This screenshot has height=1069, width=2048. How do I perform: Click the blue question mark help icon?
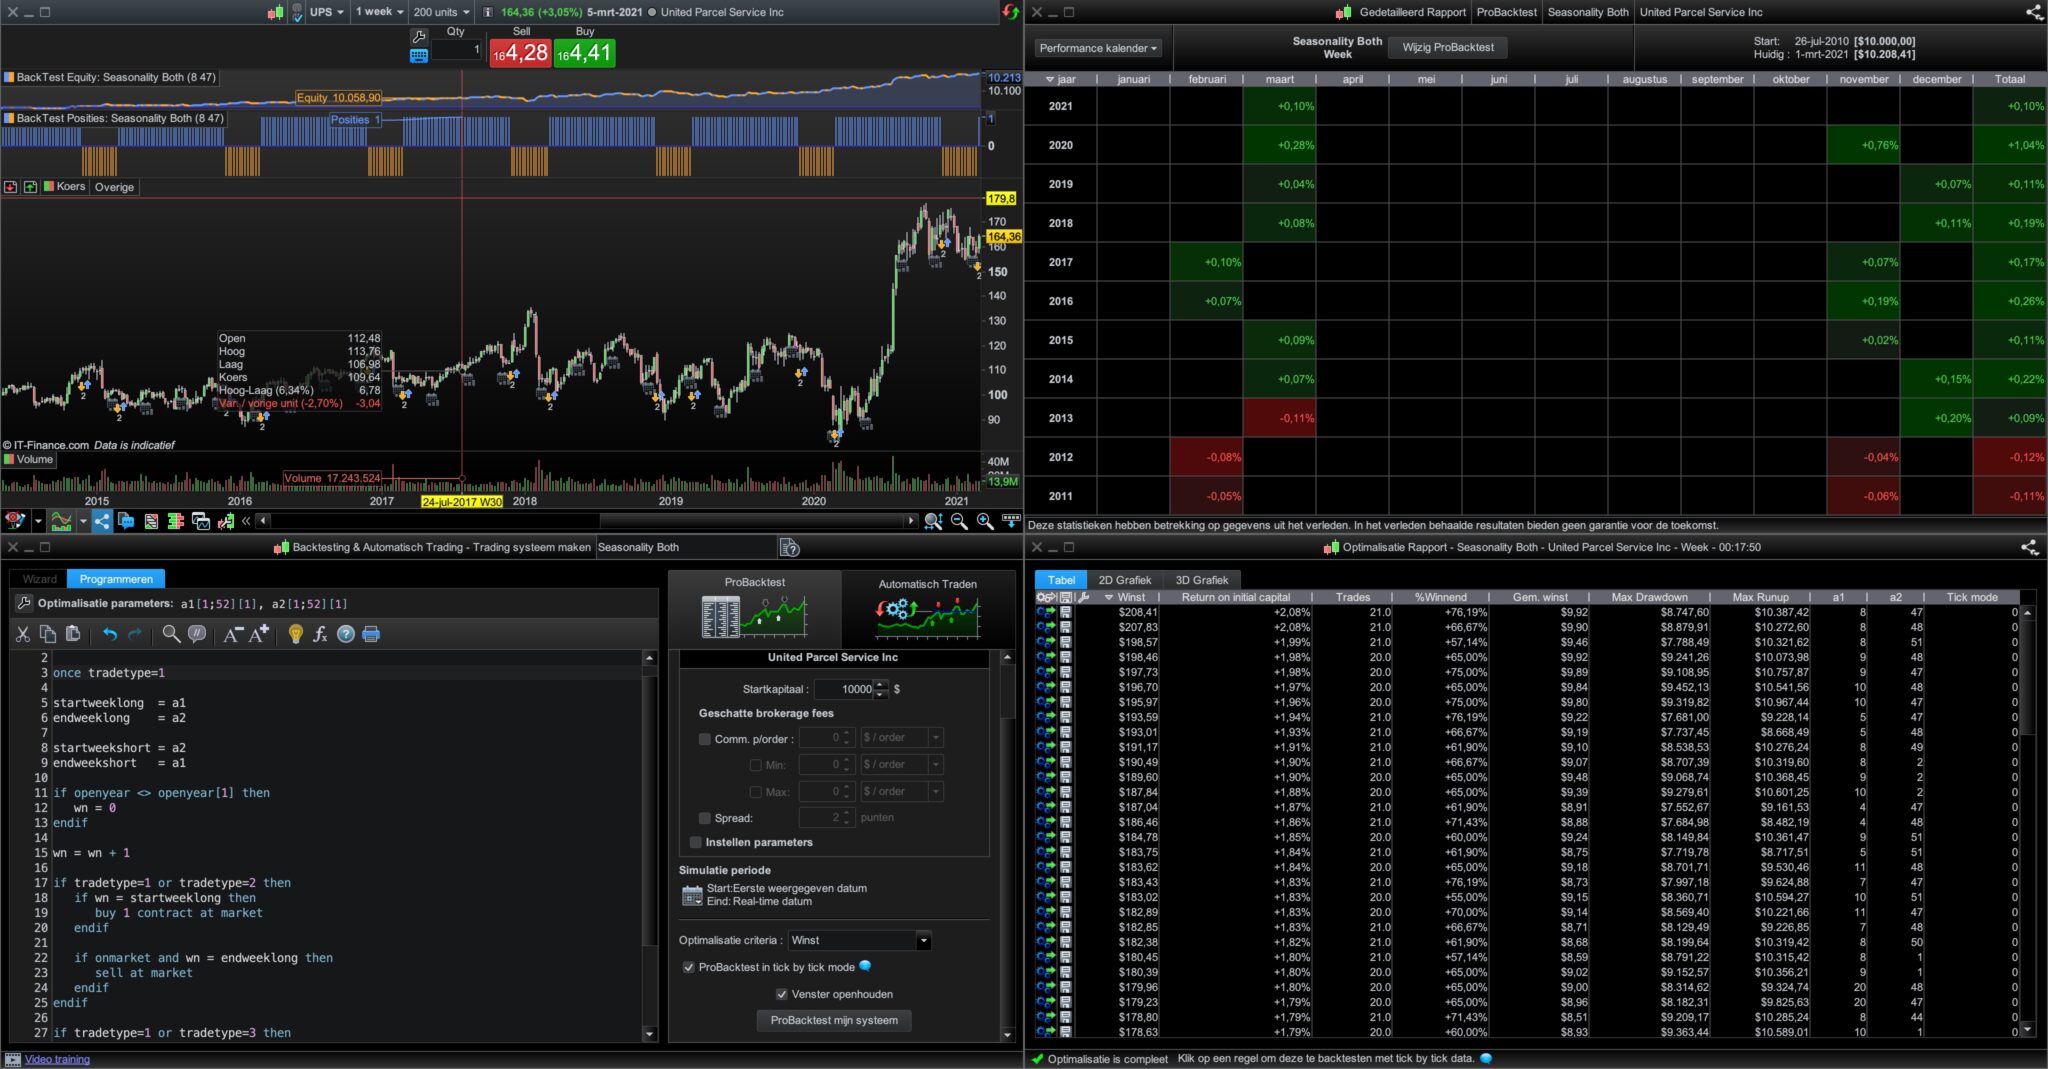346,634
